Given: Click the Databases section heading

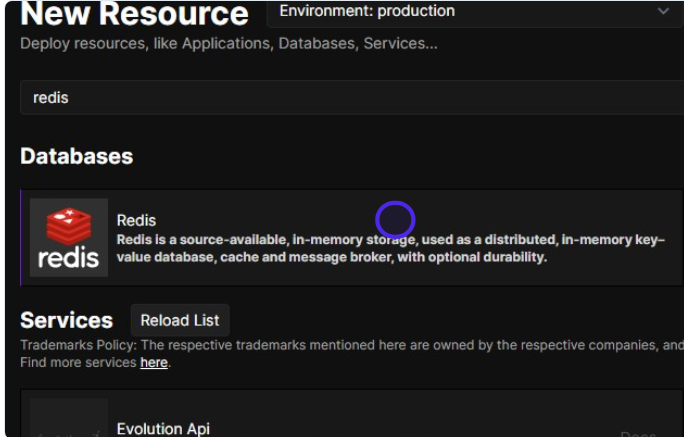Looking at the screenshot, I should 76,156.
